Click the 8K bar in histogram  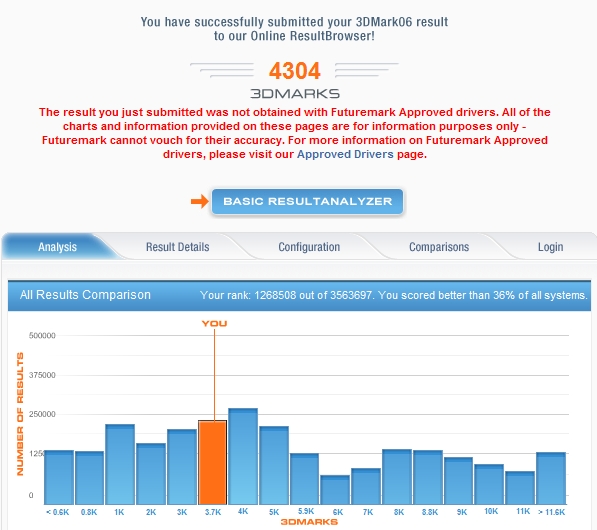point(397,477)
